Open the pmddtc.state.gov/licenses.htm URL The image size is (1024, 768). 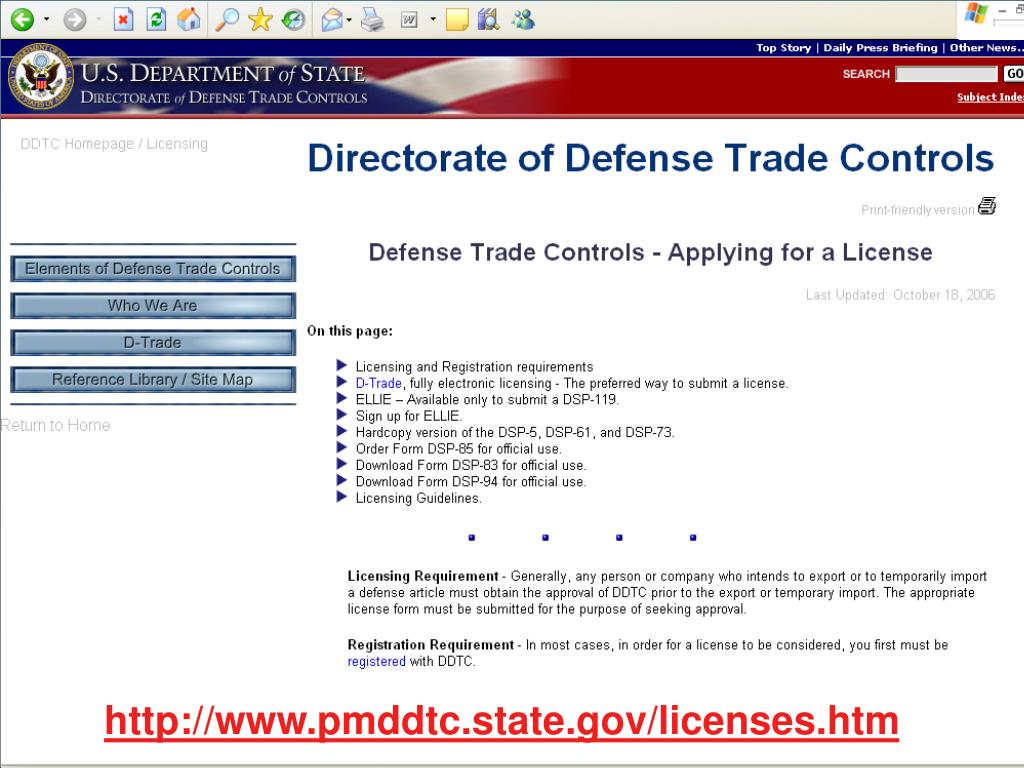click(502, 721)
